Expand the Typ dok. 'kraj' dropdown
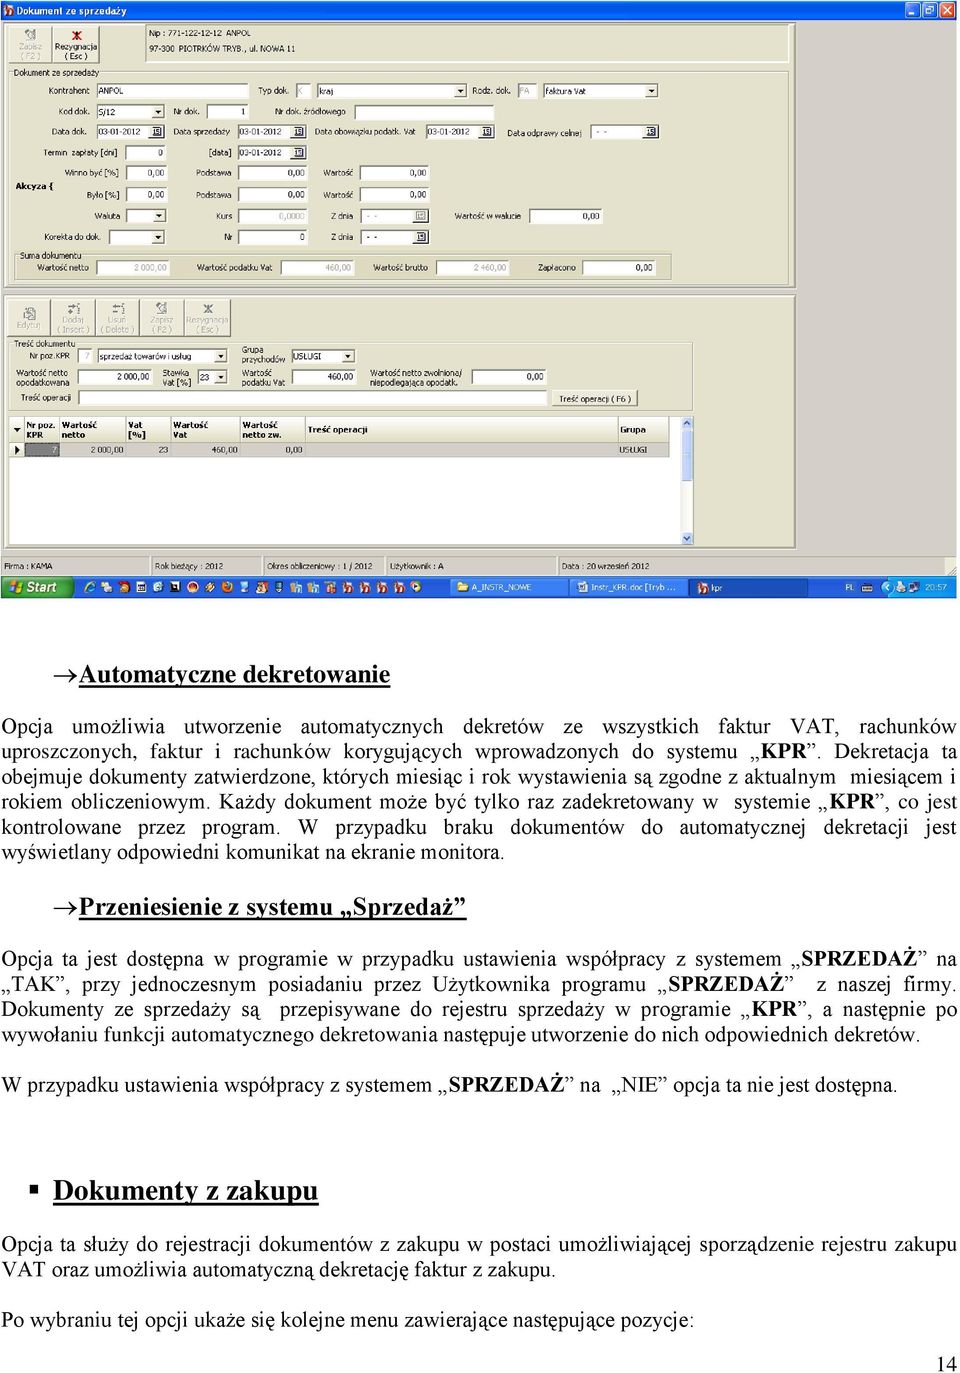 coord(460,91)
